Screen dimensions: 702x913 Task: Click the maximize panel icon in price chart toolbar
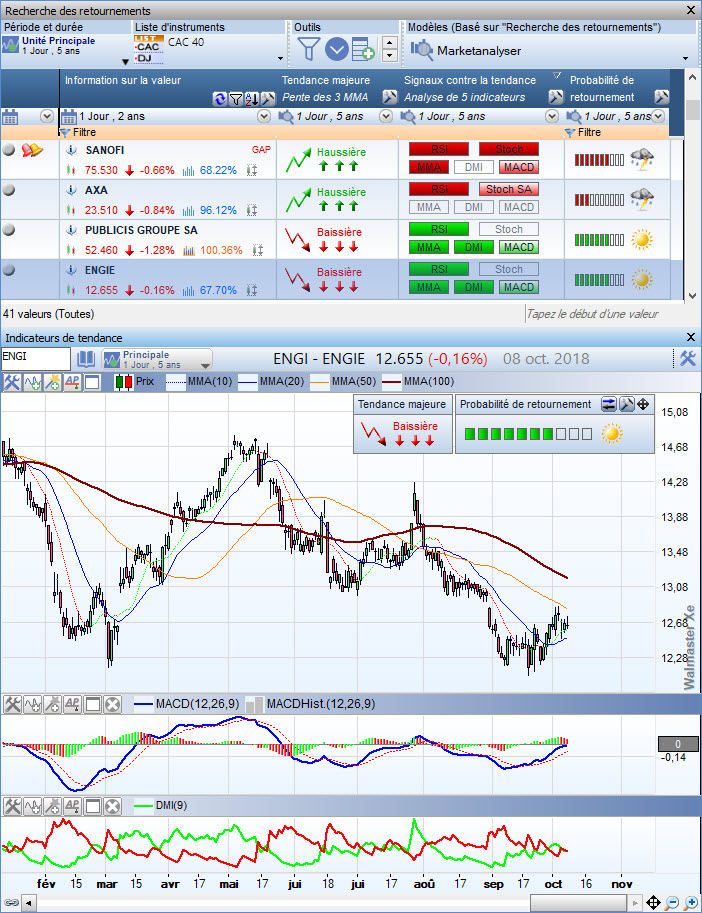92,382
